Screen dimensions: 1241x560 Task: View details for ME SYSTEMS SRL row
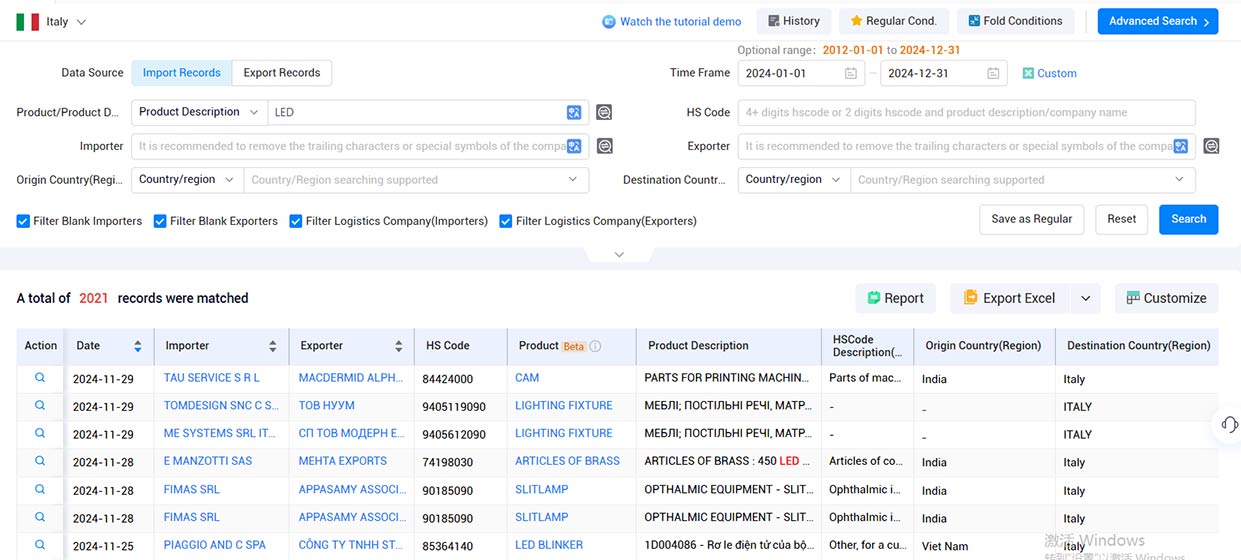click(x=40, y=434)
